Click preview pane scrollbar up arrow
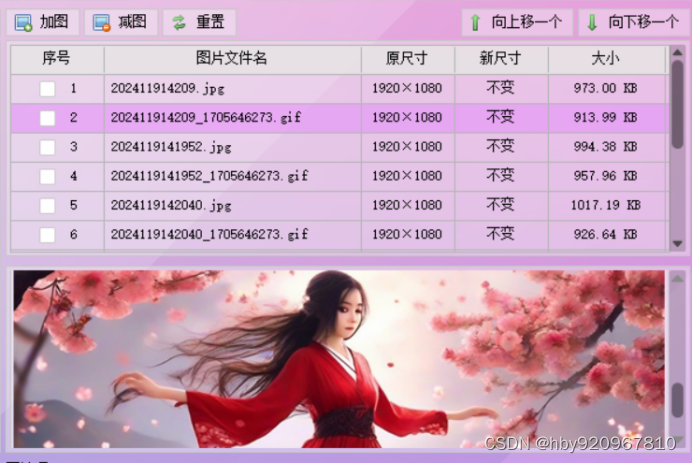Viewport: 692px width, 463px height. tap(677, 279)
